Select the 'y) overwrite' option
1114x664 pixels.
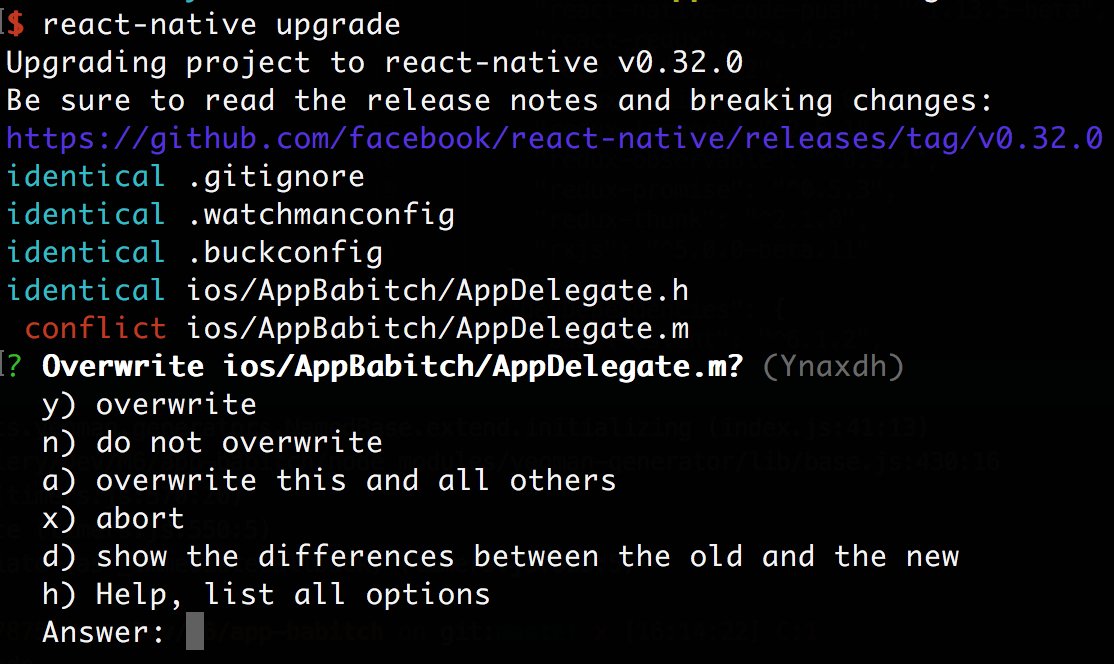(150, 404)
